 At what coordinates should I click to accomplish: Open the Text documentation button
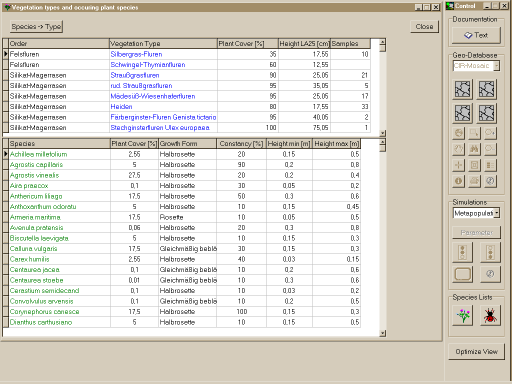click(x=476, y=35)
